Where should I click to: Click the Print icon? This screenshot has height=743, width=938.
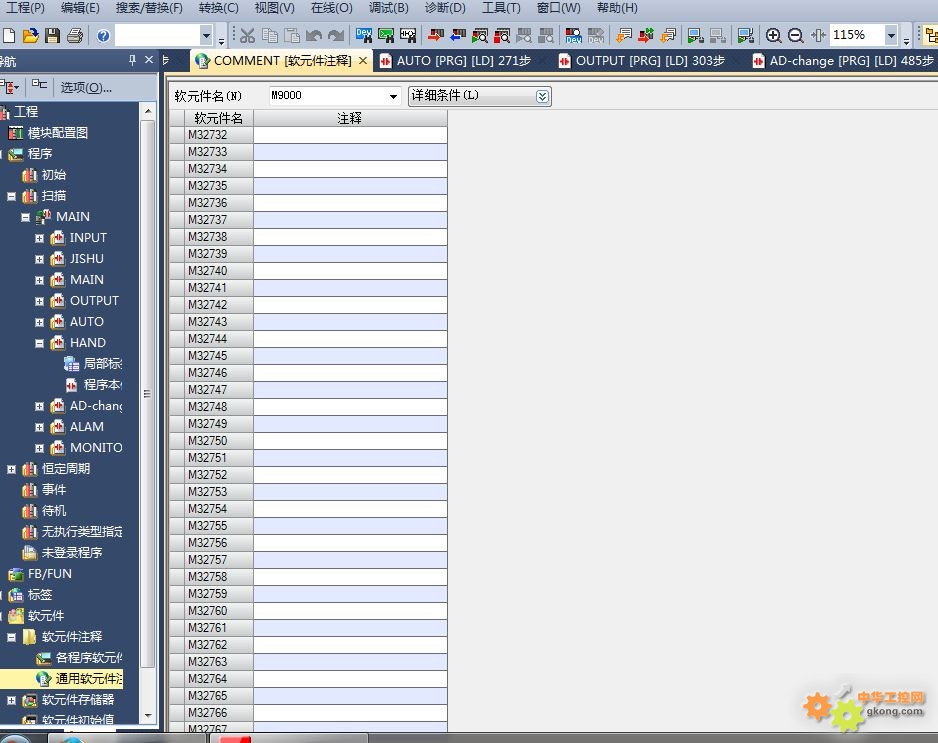point(75,35)
